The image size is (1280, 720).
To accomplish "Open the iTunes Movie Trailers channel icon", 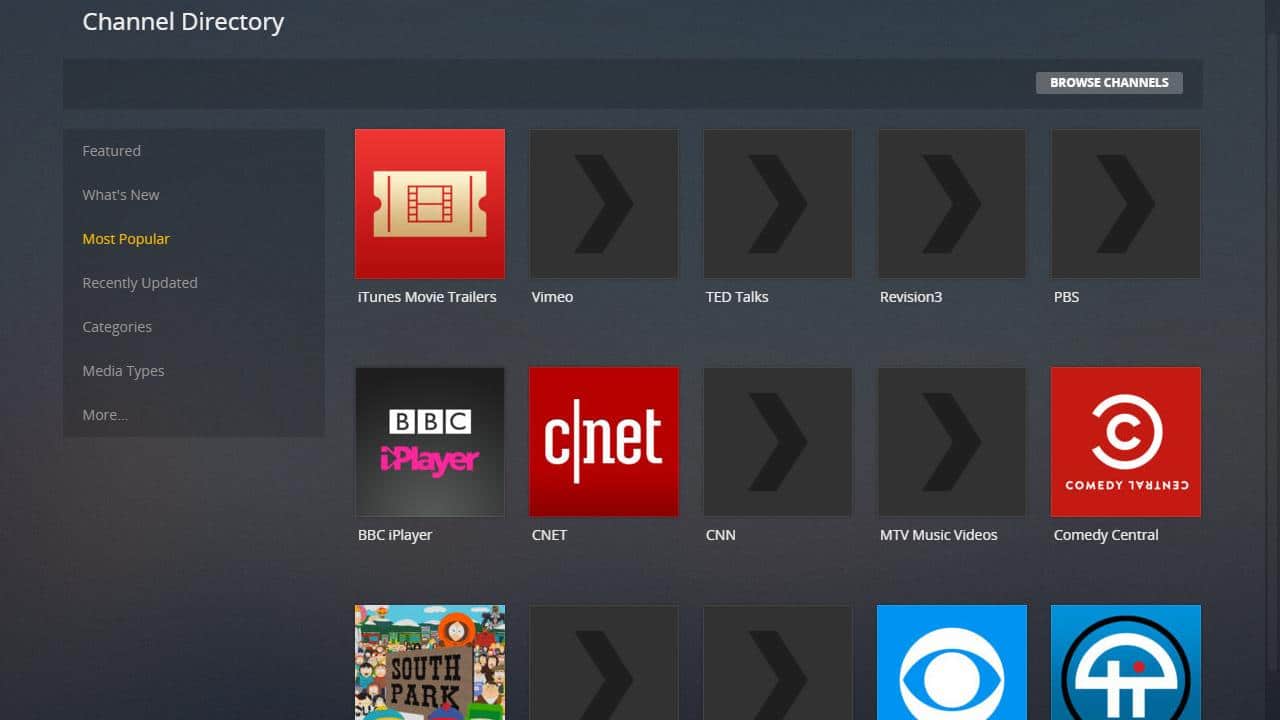I will coord(430,204).
